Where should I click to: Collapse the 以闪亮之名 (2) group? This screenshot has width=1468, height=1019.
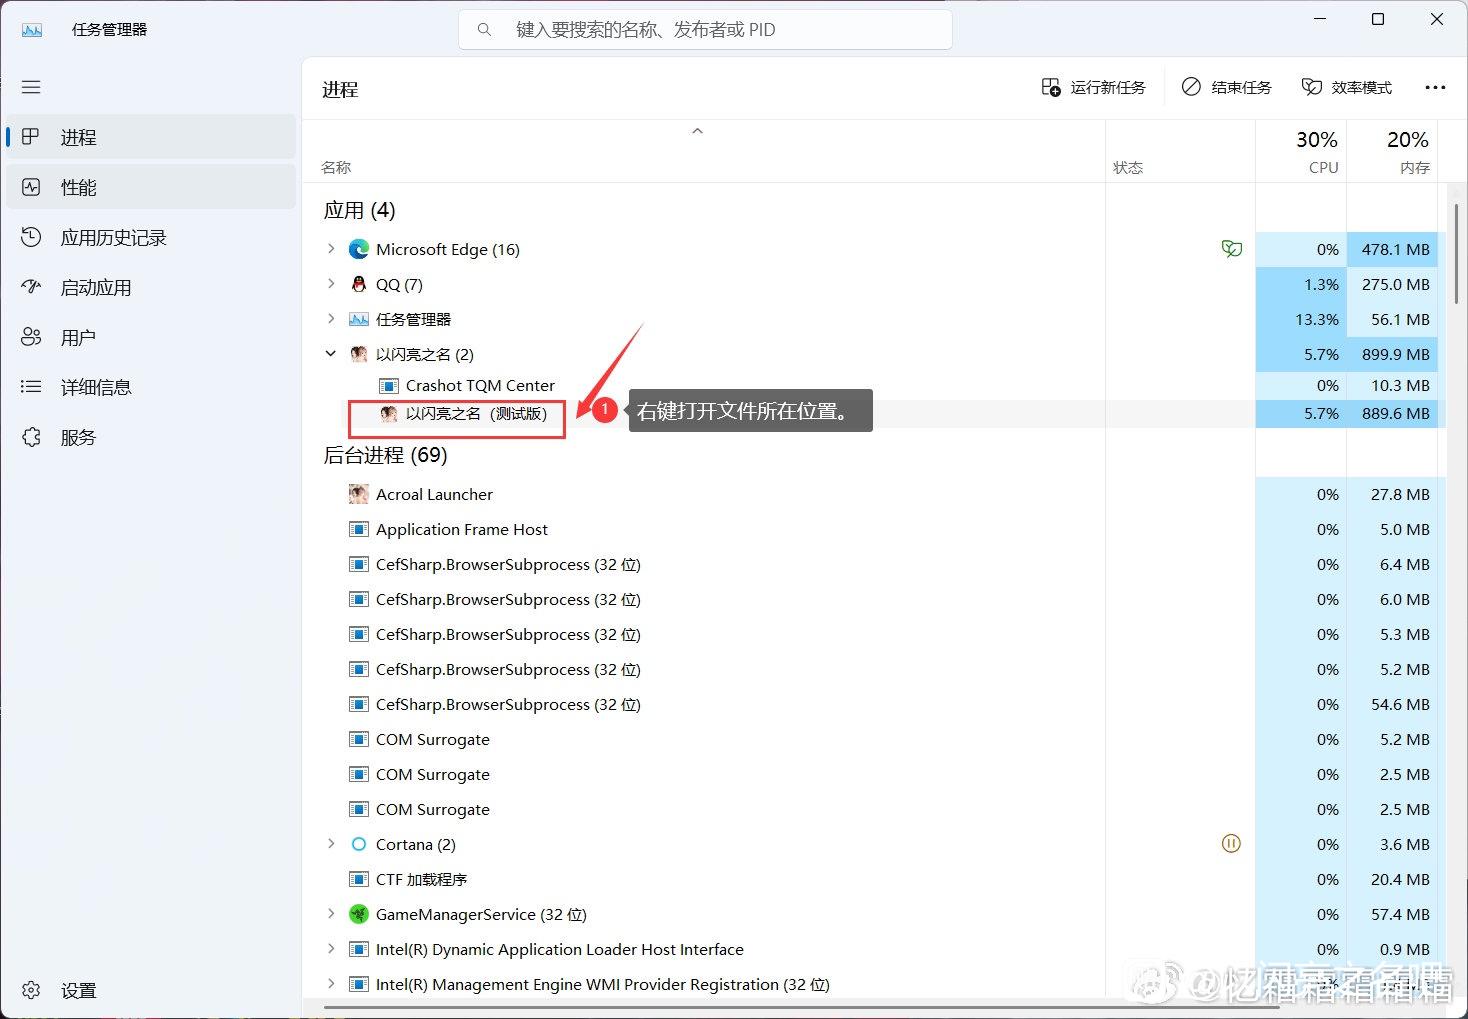(x=331, y=354)
